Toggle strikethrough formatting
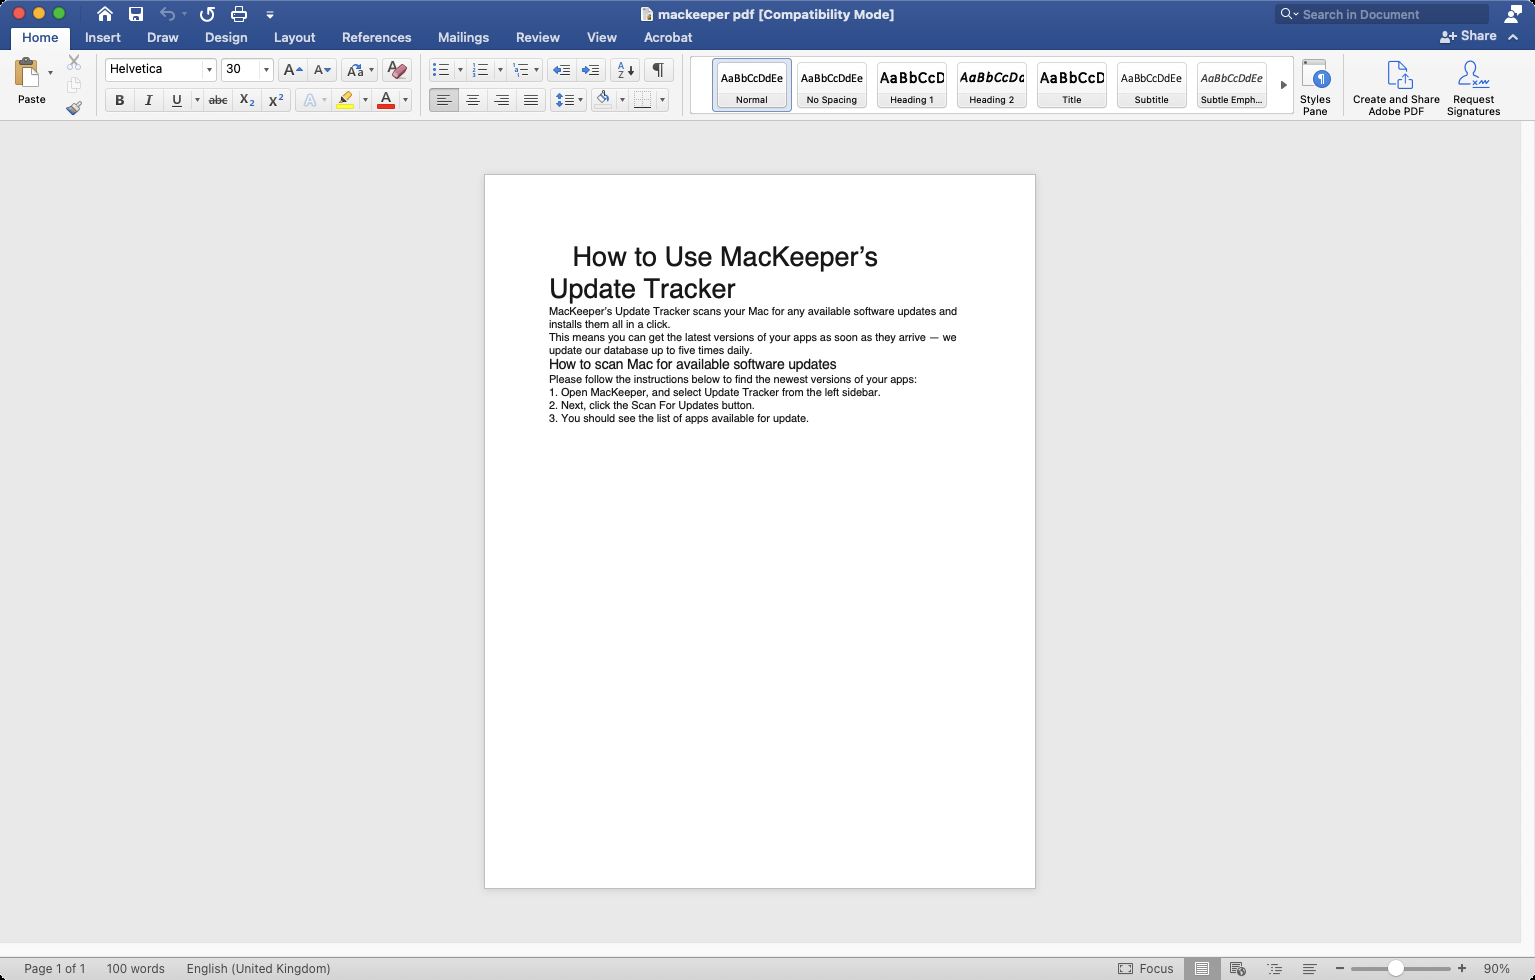Image resolution: width=1535 pixels, height=980 pixels. coord(218,100)
